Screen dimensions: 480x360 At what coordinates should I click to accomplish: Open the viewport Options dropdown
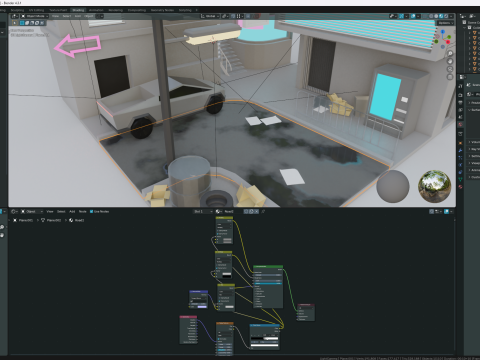pyautogui.click(x=445, y=23)
